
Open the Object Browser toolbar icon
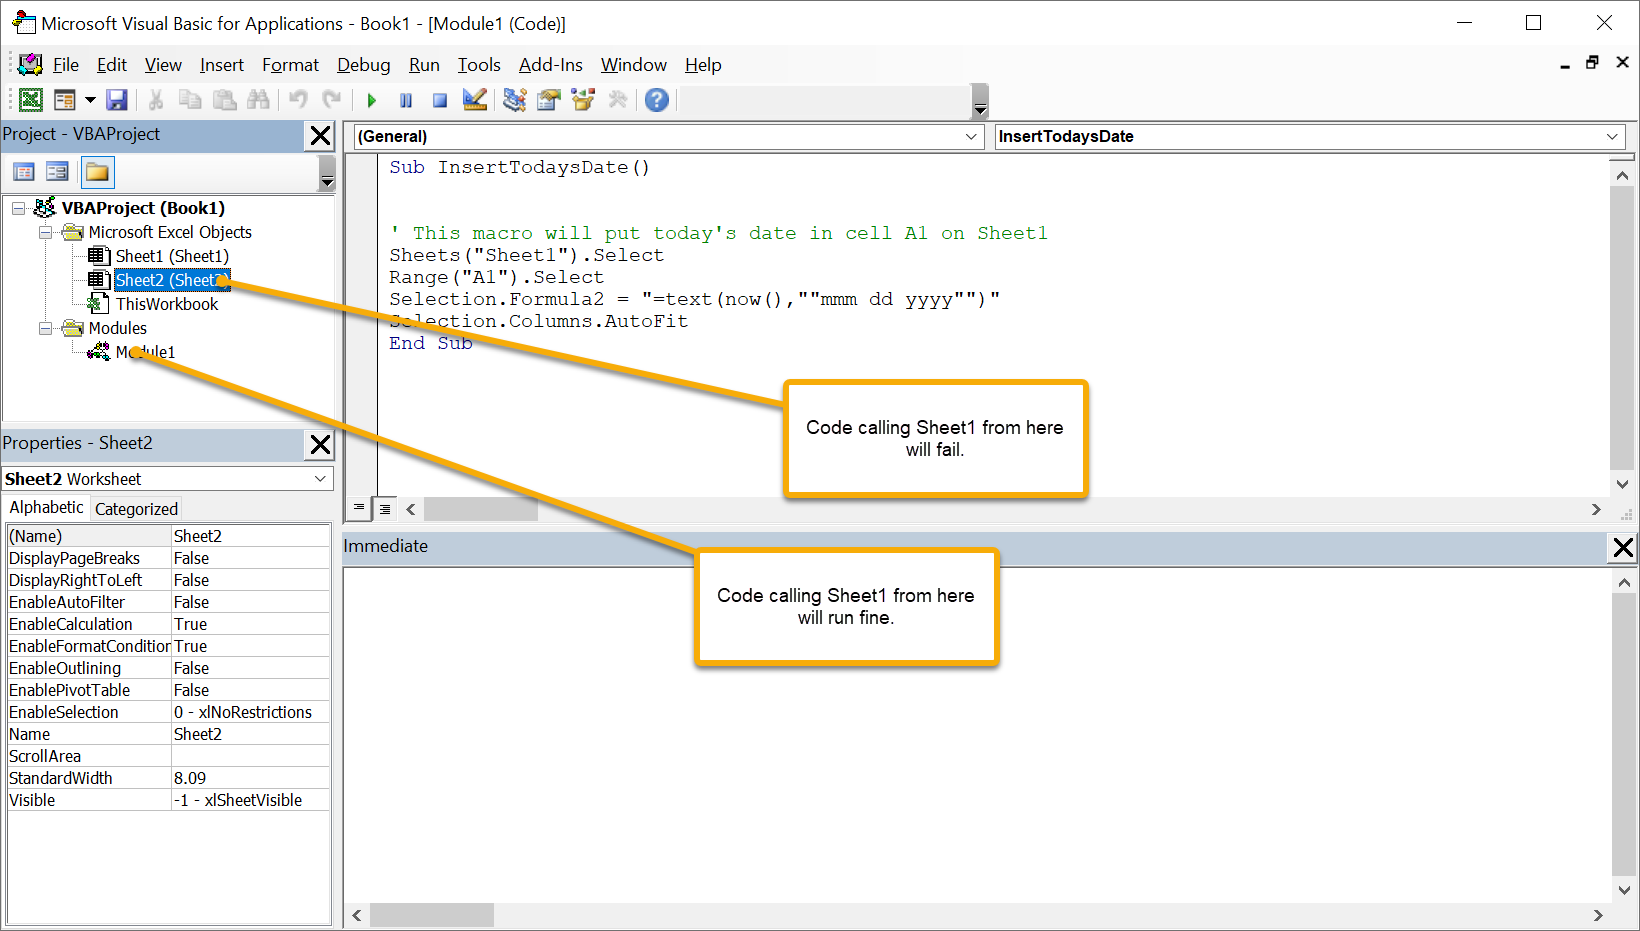coord(583,100)
